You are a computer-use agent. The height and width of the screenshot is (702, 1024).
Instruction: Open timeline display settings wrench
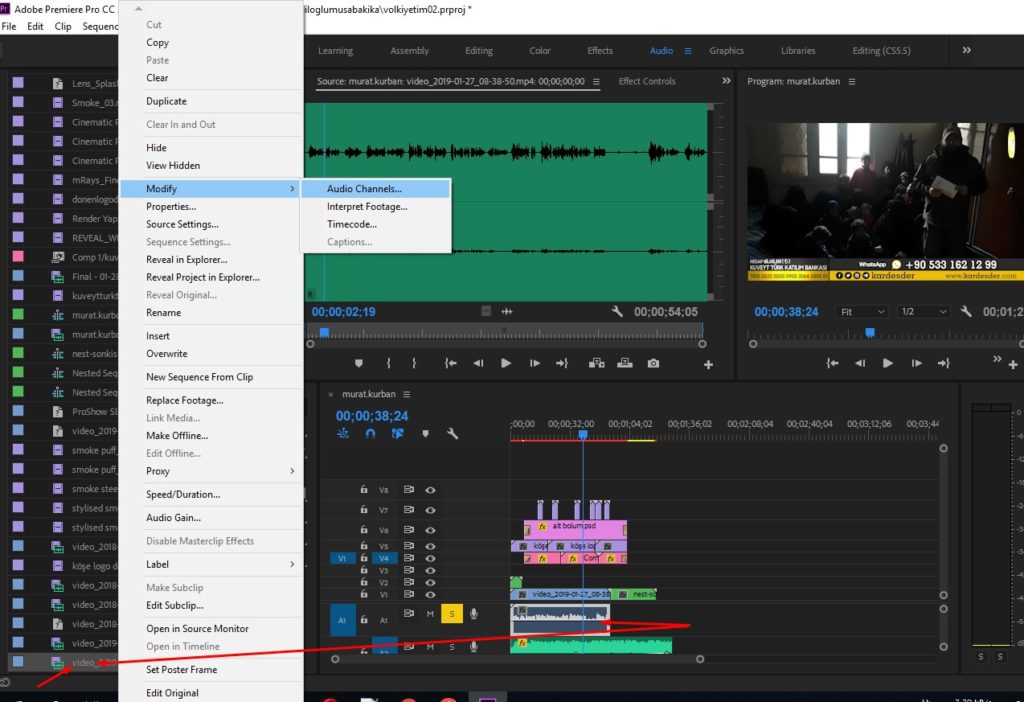tap(452, 434)
